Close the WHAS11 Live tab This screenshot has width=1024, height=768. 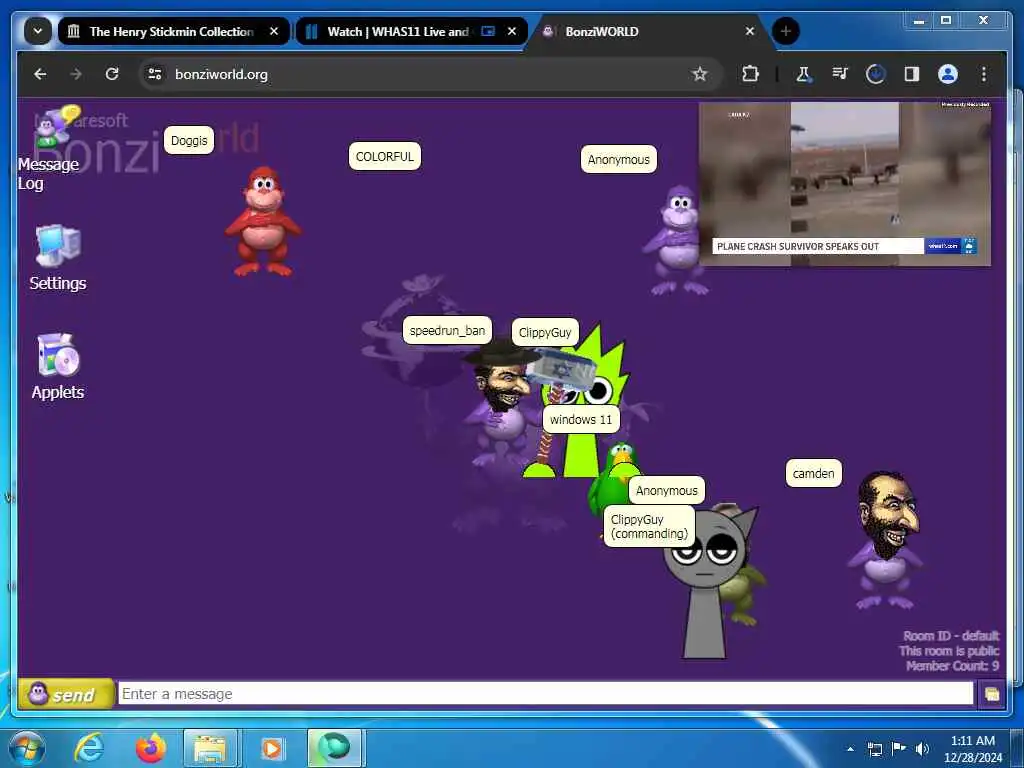[512, 31]
